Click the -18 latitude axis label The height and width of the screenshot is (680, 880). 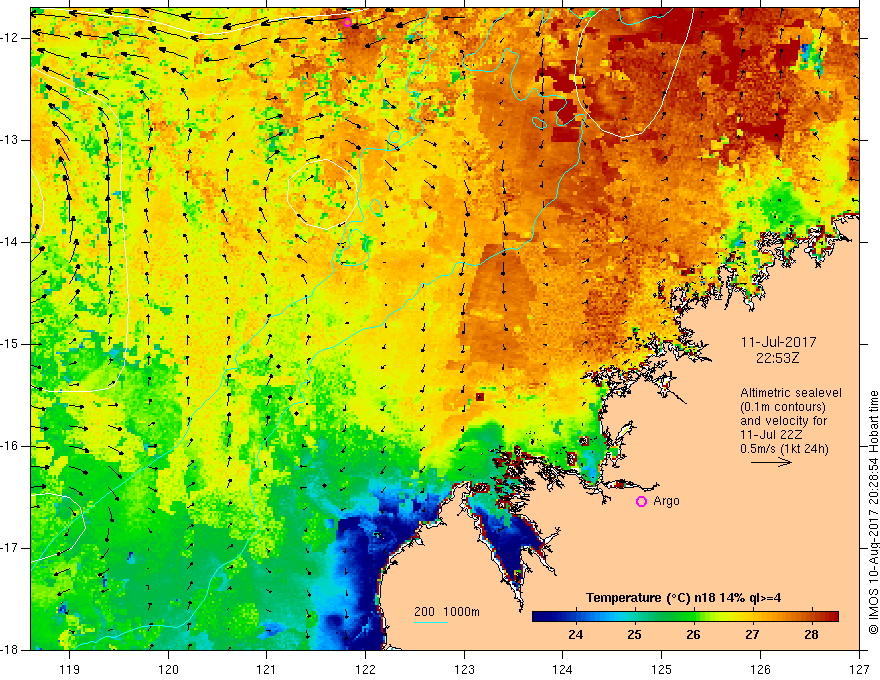click(x=10, y=650)
